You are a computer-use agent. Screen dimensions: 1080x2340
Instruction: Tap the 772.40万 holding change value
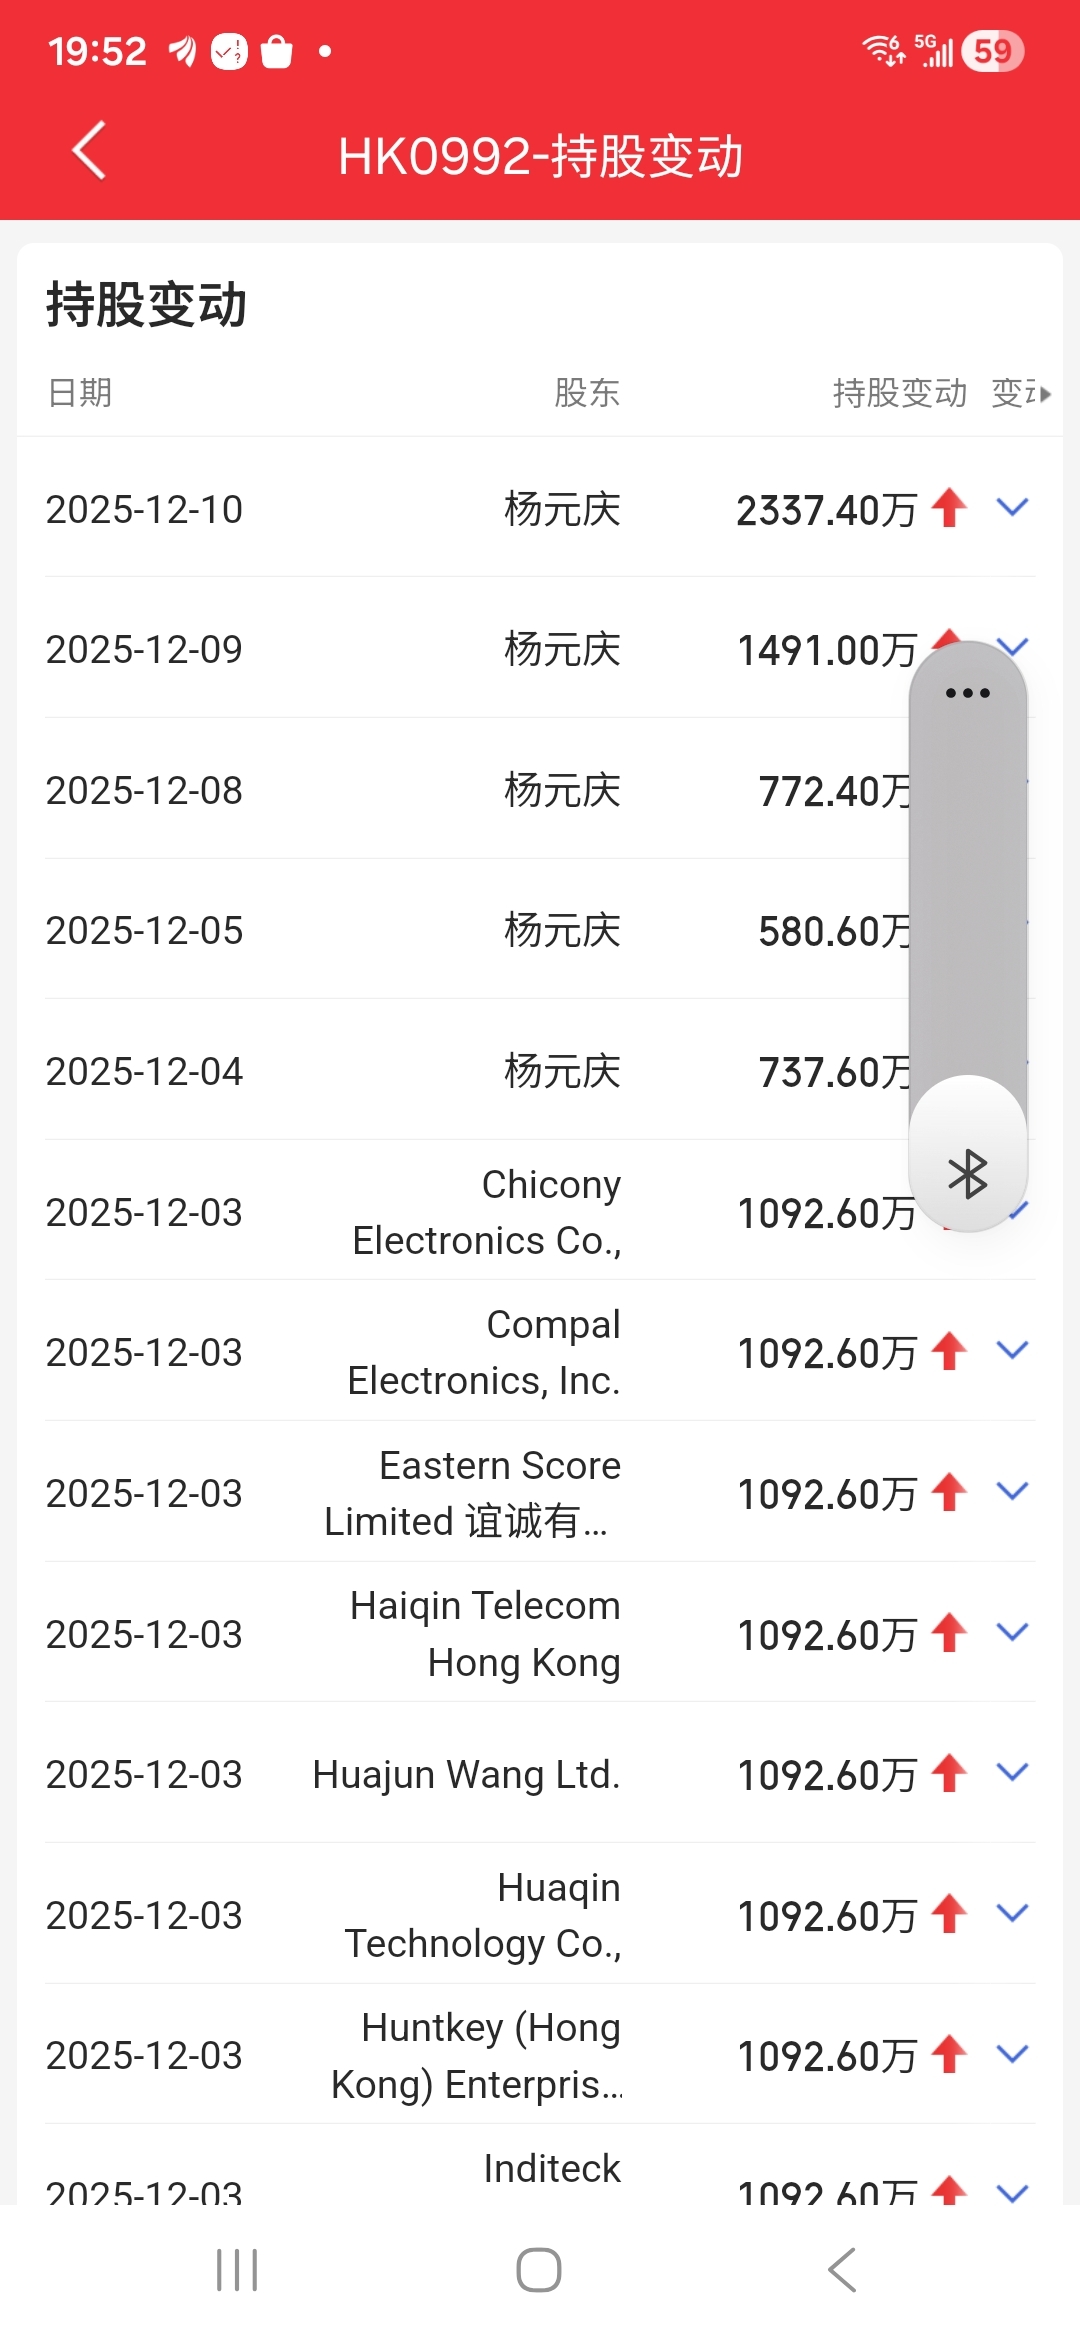click(835, 791)
